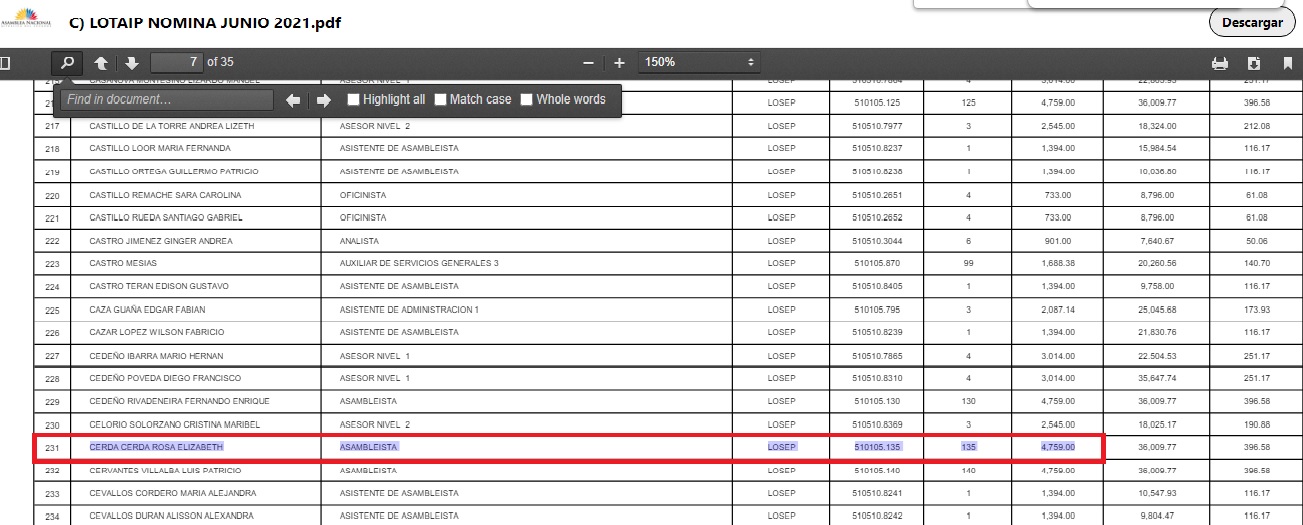Click the Asamblea Nacional logo

pos(31,21)
